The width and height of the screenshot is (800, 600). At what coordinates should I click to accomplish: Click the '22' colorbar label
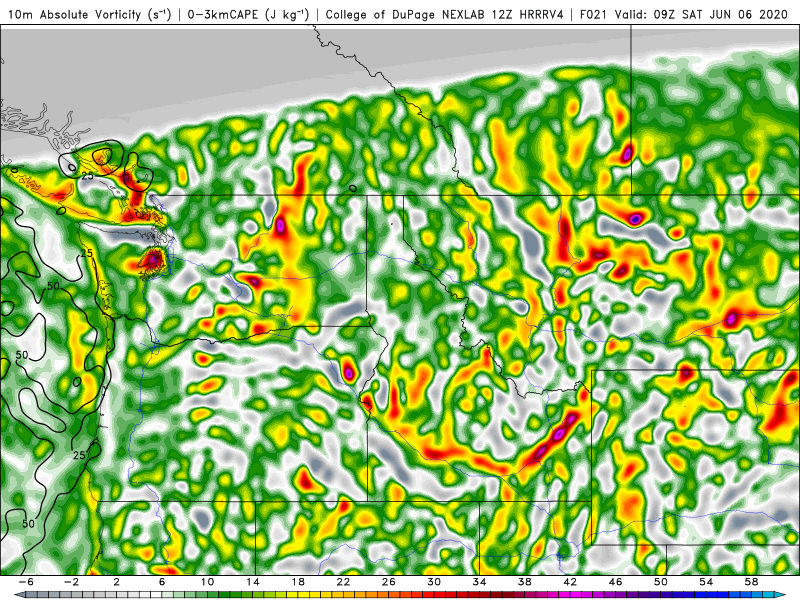(x=343, y=582)
